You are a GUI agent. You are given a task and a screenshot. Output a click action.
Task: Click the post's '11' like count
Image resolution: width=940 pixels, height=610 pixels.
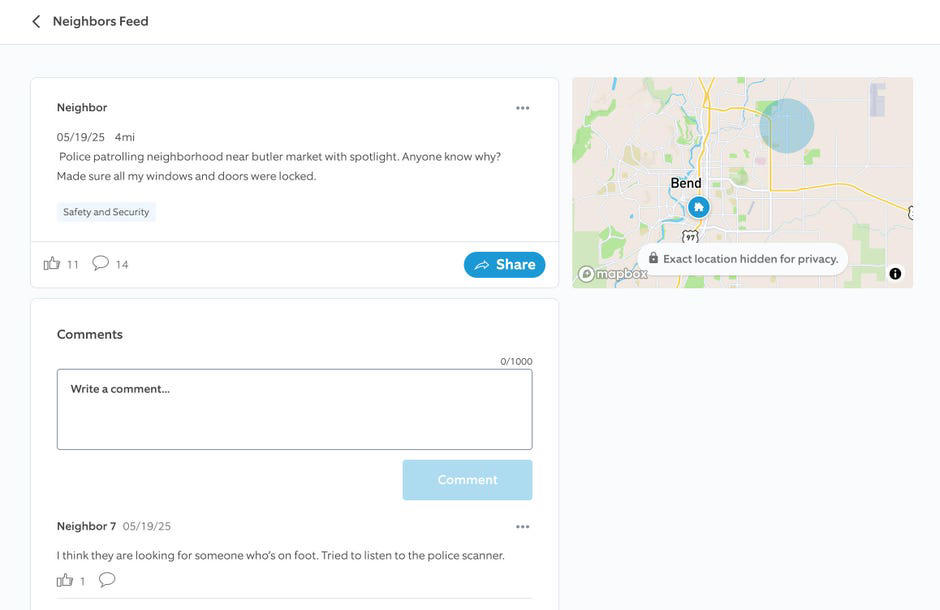(73, 264)
